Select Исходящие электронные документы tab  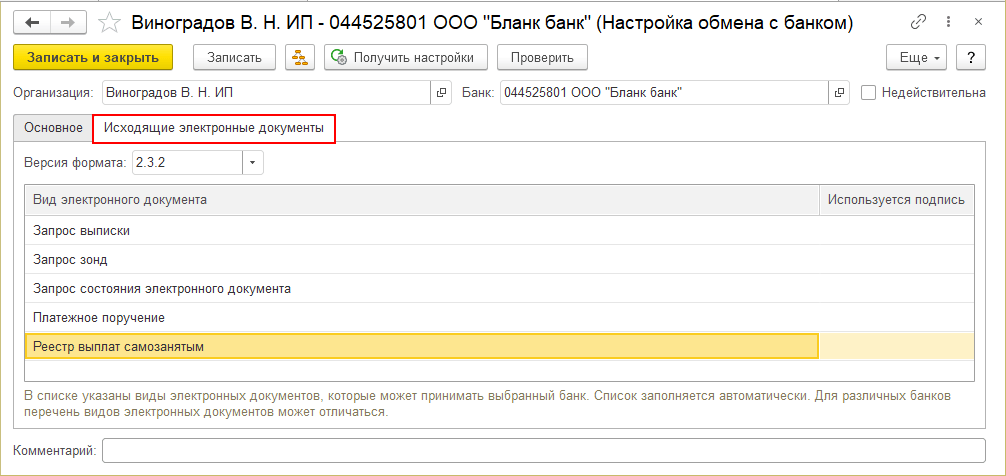(x=214, y=129)
